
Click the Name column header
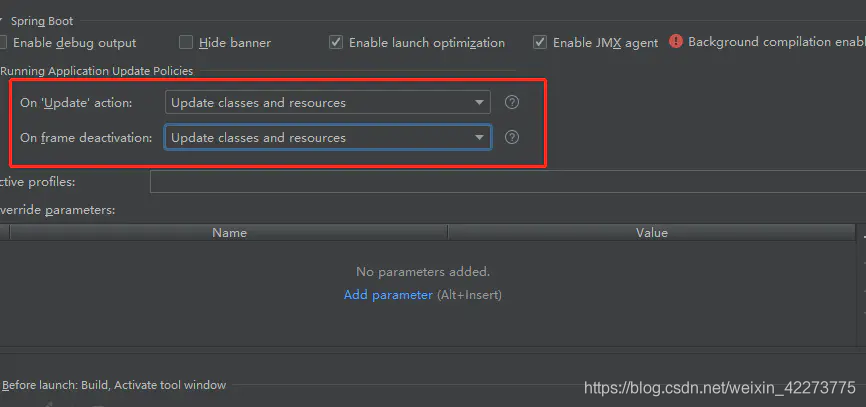tap(229, 232)
